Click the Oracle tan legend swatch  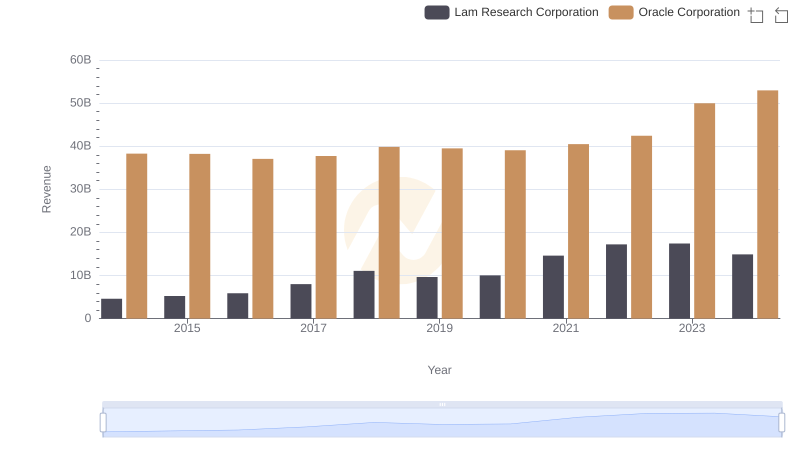pyautogui.click(x=621, y=12)
